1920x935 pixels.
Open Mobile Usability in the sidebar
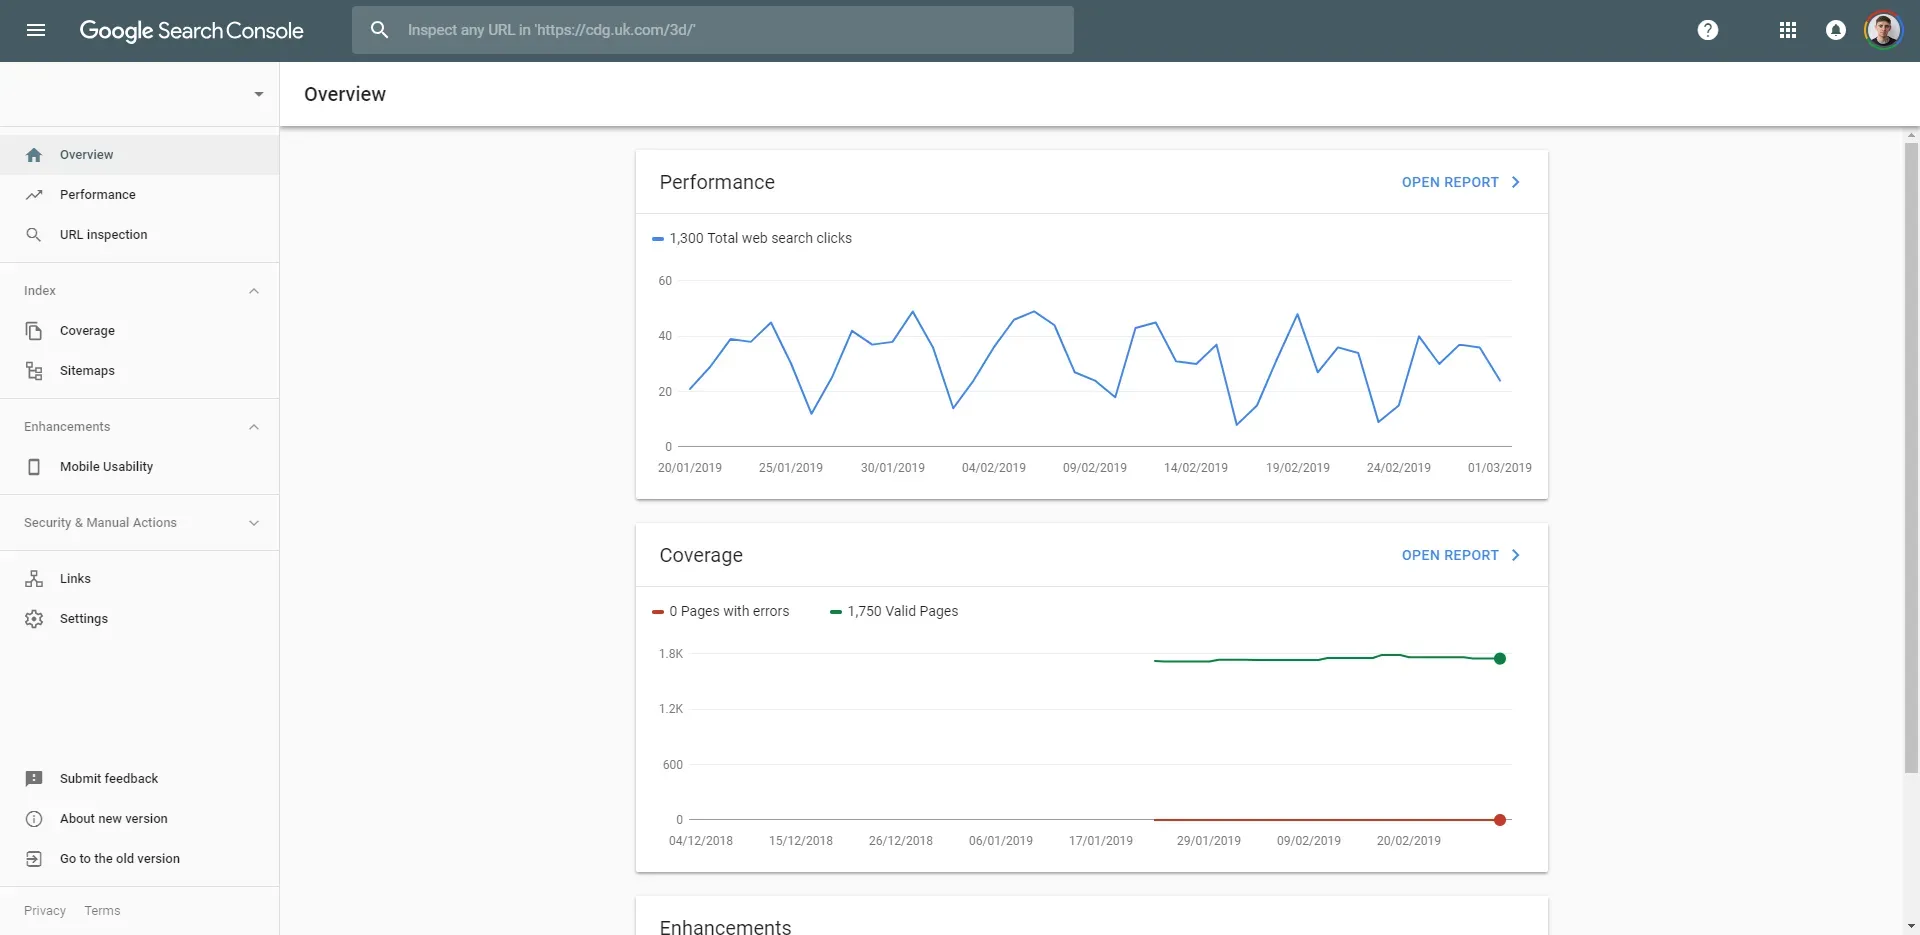(x=139, y=467)
